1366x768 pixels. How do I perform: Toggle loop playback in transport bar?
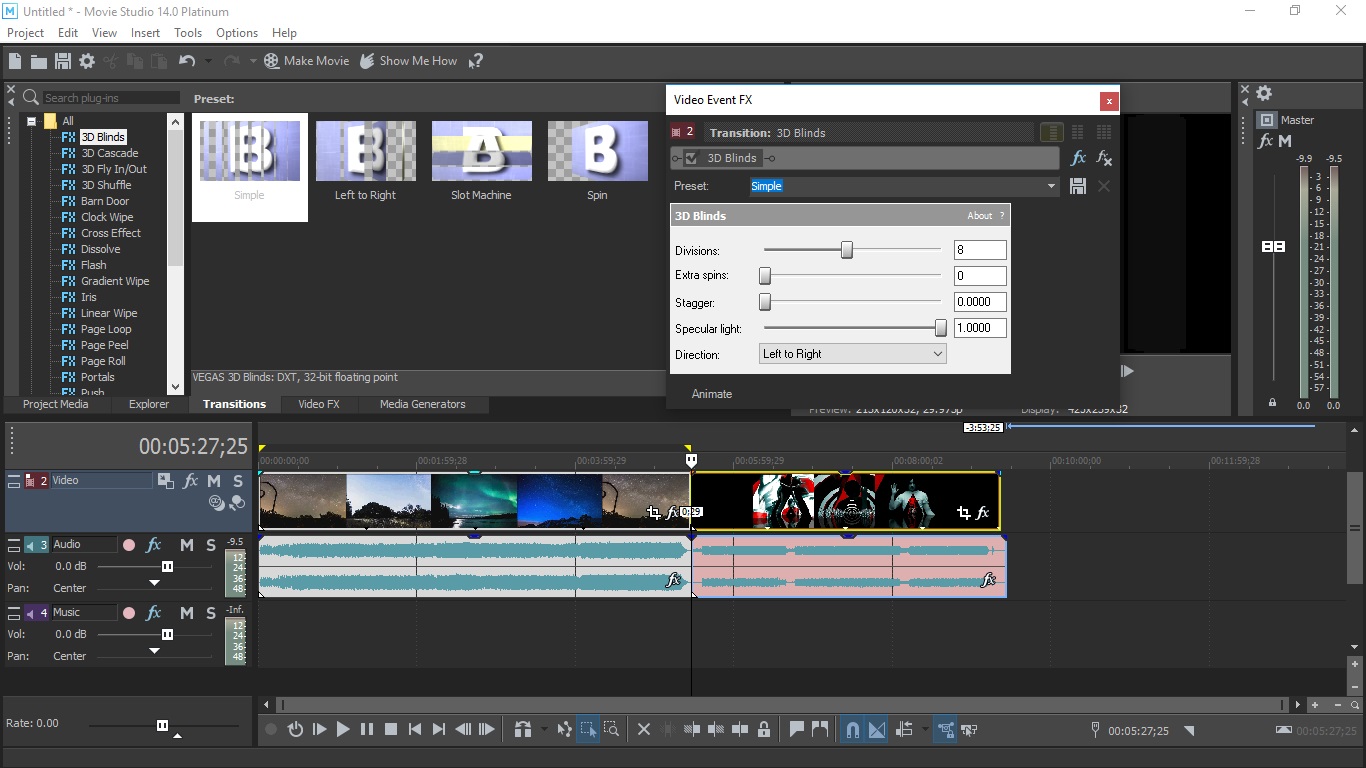pyautogui.click(x=295, y=730)
